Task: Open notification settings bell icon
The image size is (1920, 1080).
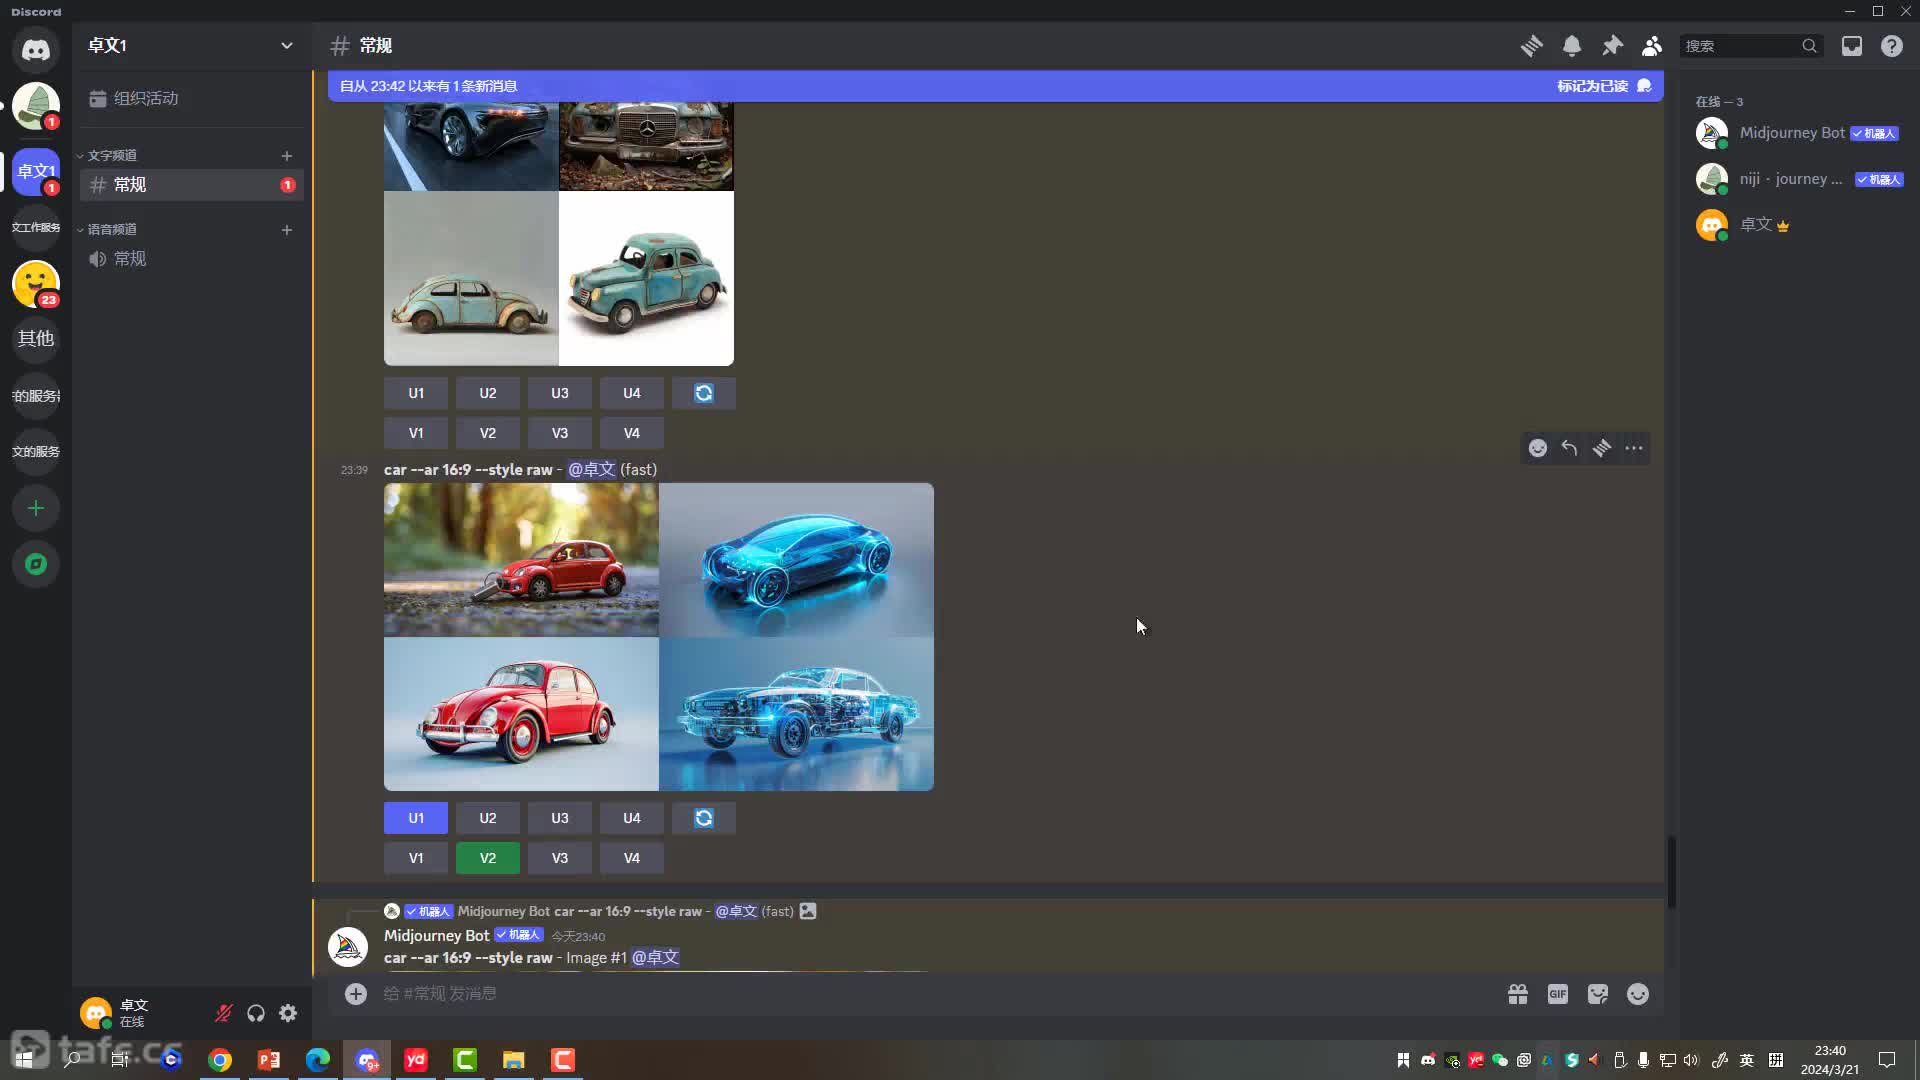Action: pos(1572,46)
